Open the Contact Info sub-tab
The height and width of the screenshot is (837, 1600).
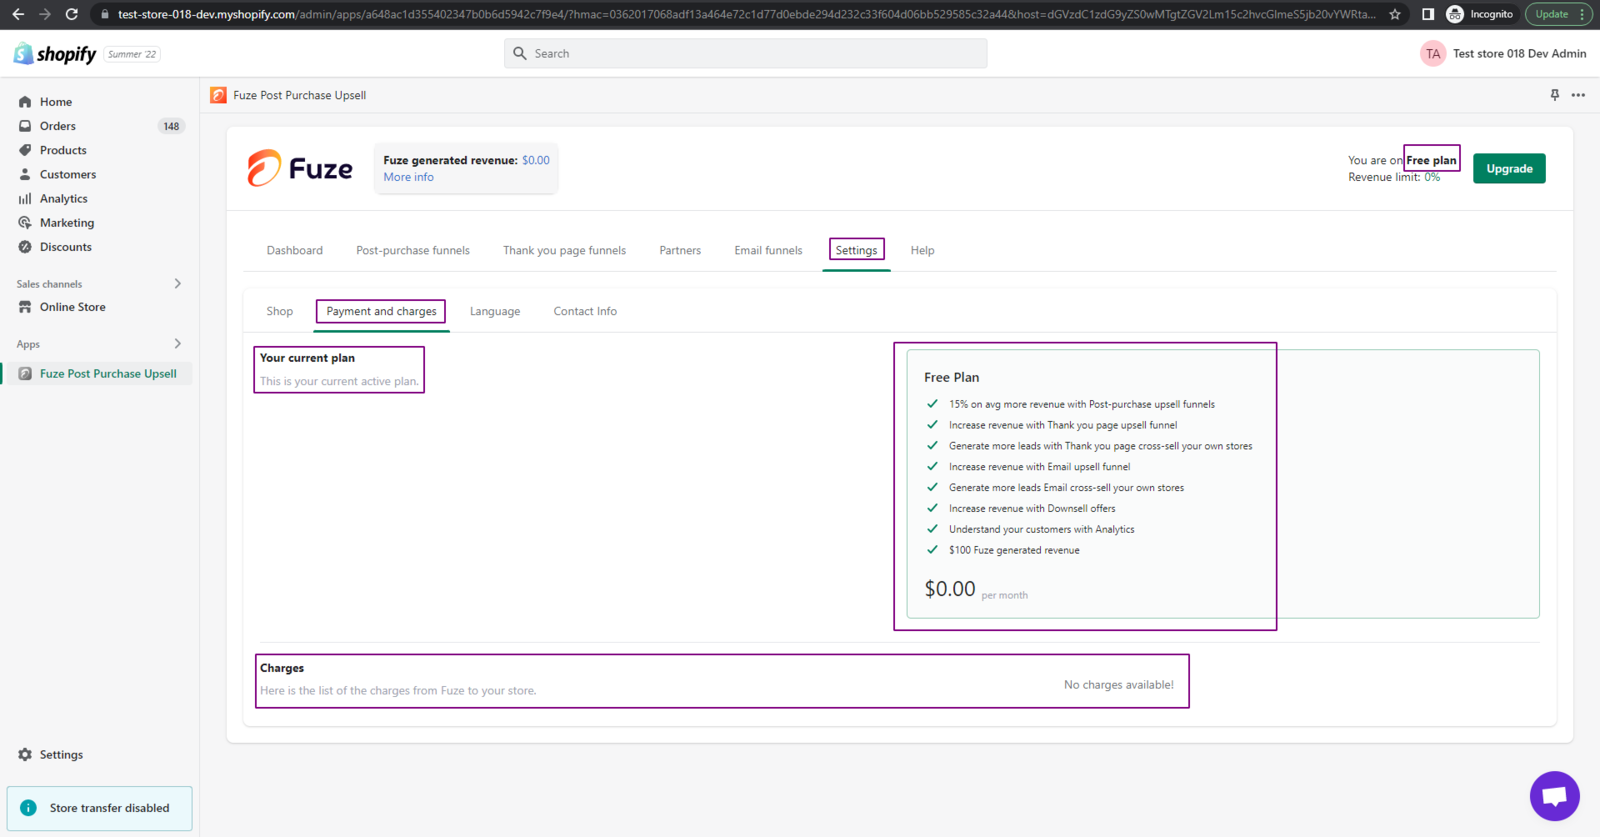tap(585, 311)
